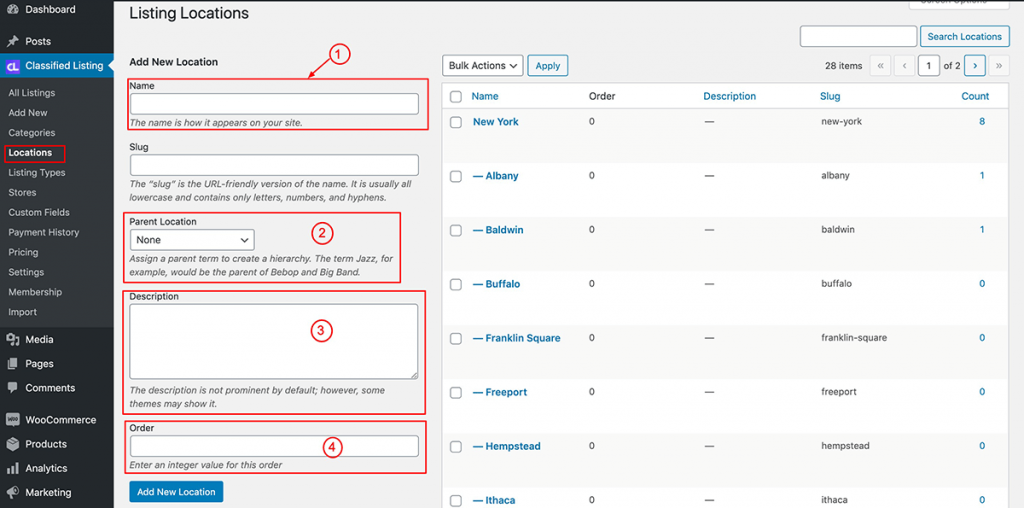The width and height of the screenshot is (1024, 508).
Task: Click the Posts pushpin icon
Action: (x=12, y=41)
